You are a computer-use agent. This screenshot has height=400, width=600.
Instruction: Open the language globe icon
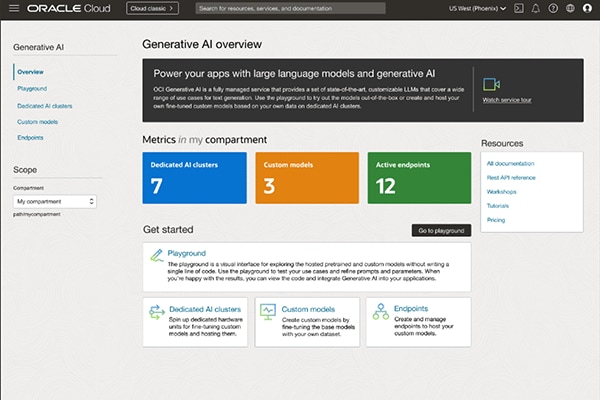pyautogui.click(x=570, y=8)
